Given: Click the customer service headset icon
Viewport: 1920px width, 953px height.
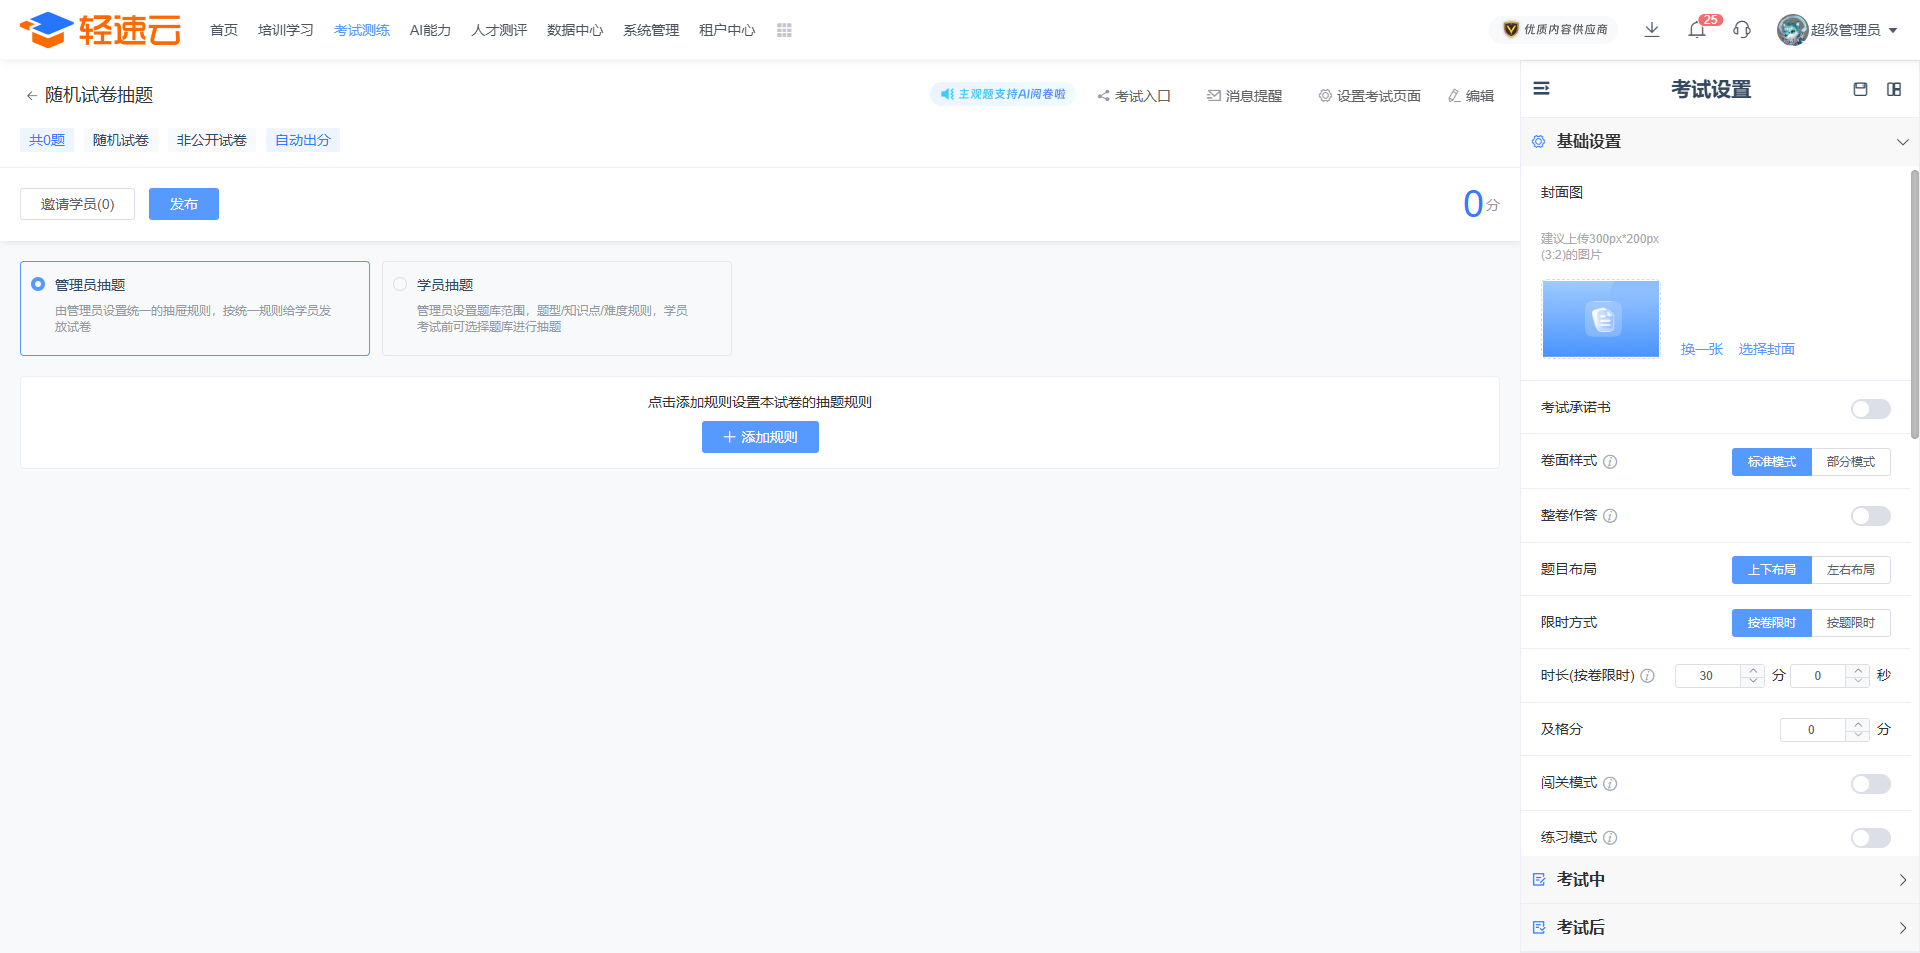Looking at the screenshot, I should [x=1742, y=30].
